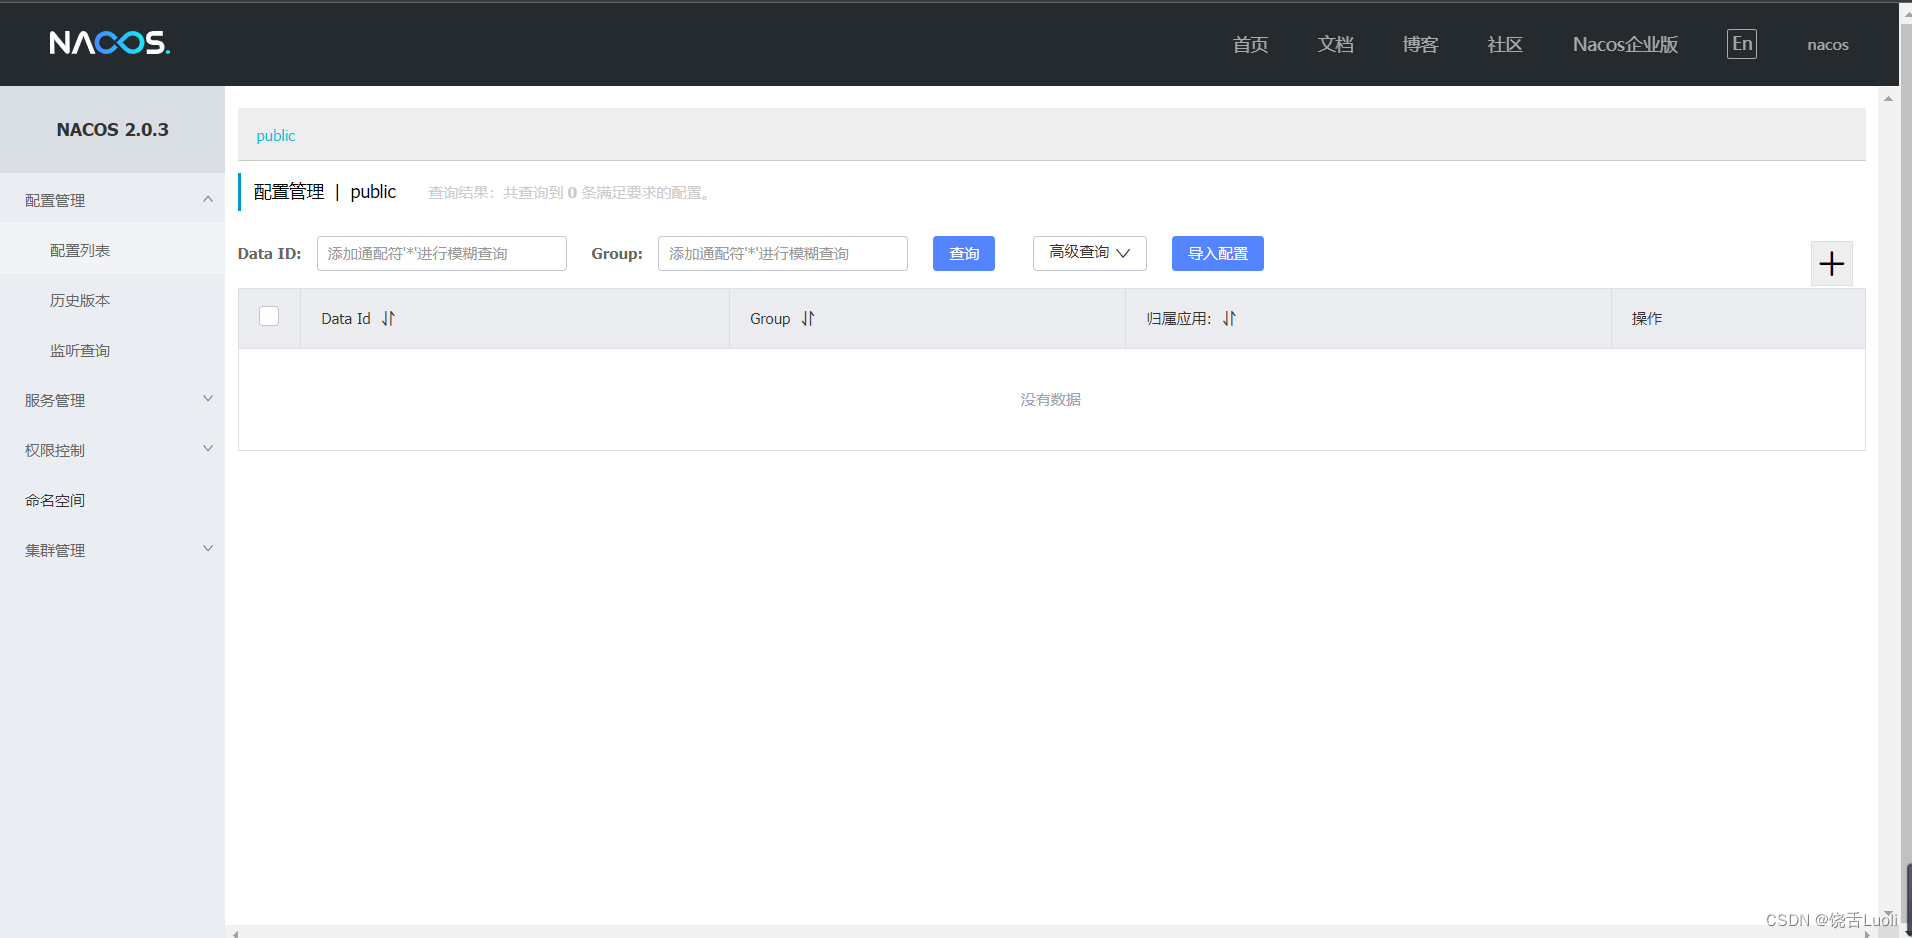Open 社区 in top navigation
This screenshot has width=1912, height=938.
[x=1505, y=44]
